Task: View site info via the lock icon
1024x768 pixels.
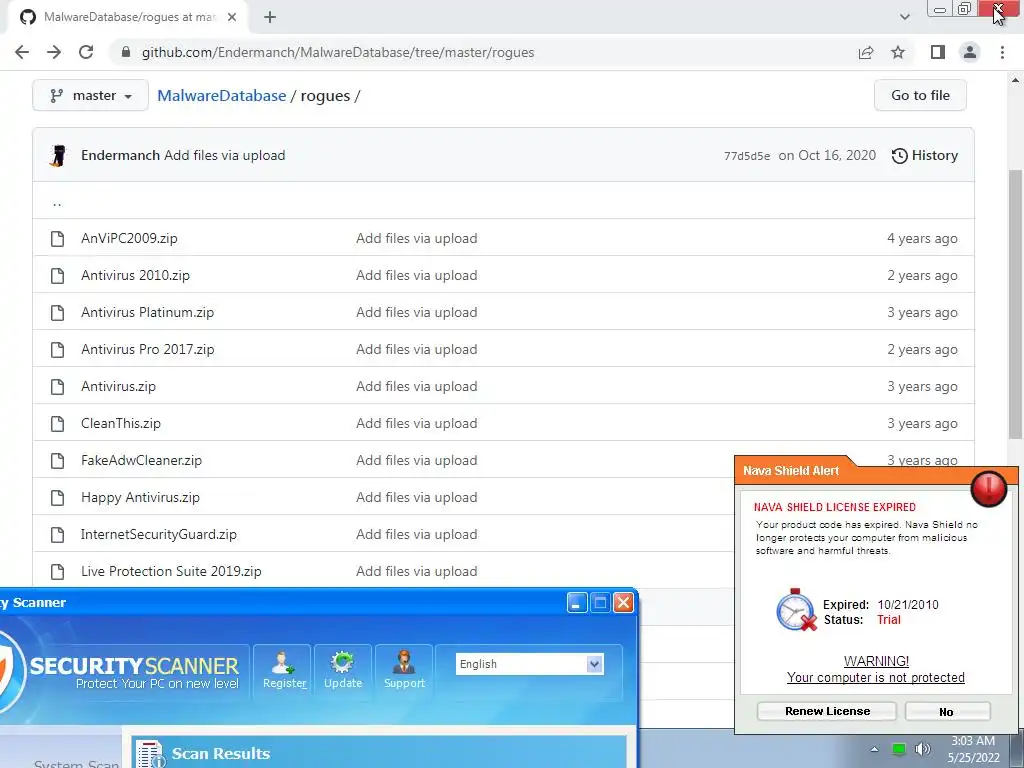Action: pos(126,52)
